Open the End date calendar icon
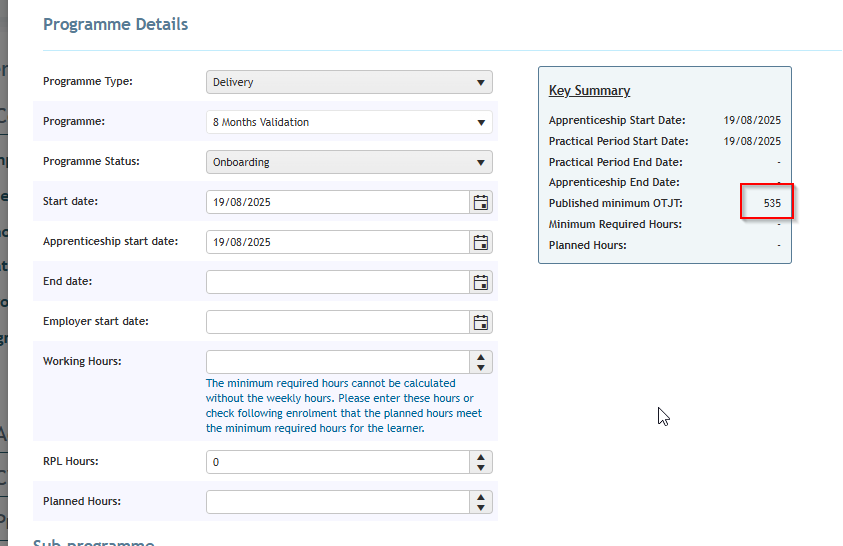The width and height of the screenshot is (843, 546). [x=481, y=282]
